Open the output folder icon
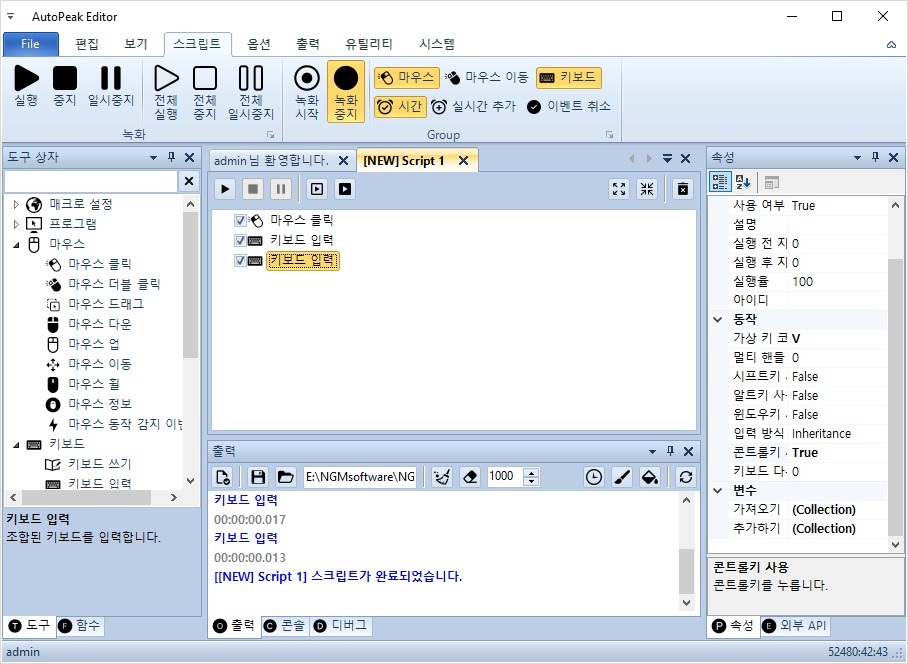This screenshot has height=664, width=908. coord(285,477)
